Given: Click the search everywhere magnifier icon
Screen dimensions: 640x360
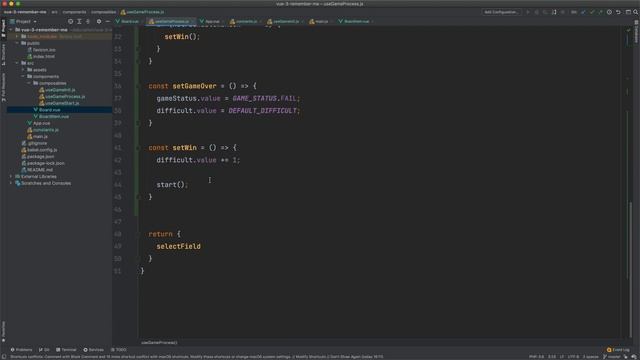Looking at the screenshot, I should [636, 12].
